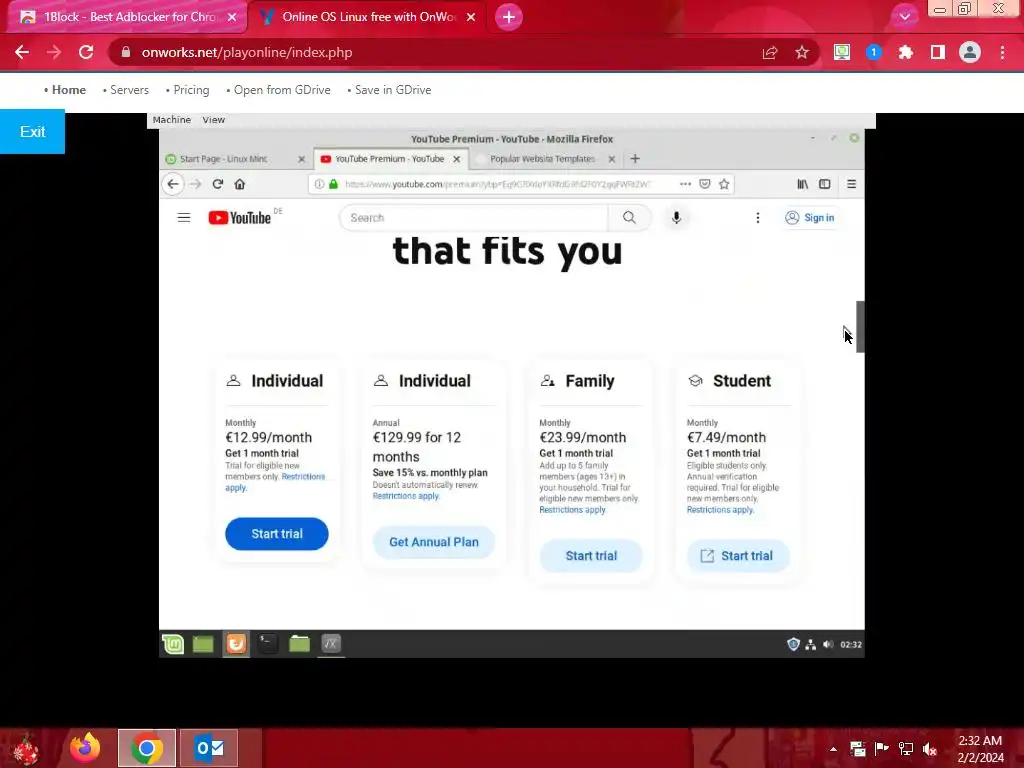Screen dimensions: 1024x768
Task: Click the YouTube Sign in button
Action: (810, 217)
